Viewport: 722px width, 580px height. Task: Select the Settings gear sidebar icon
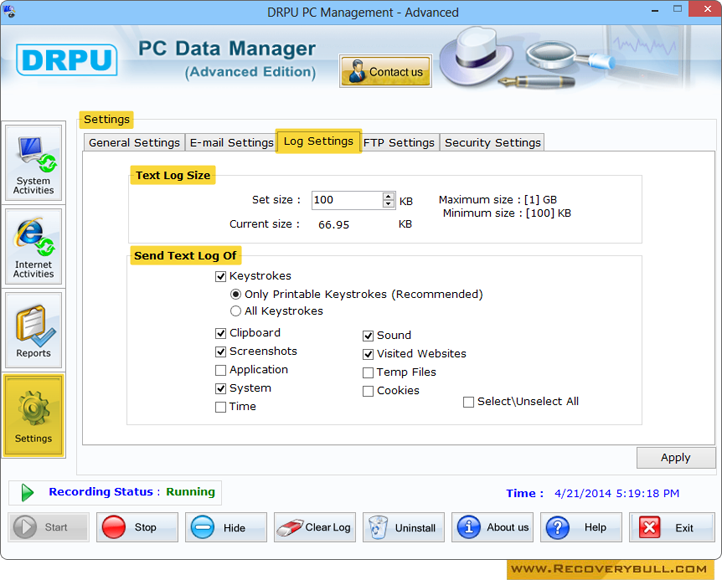point(33,416)
